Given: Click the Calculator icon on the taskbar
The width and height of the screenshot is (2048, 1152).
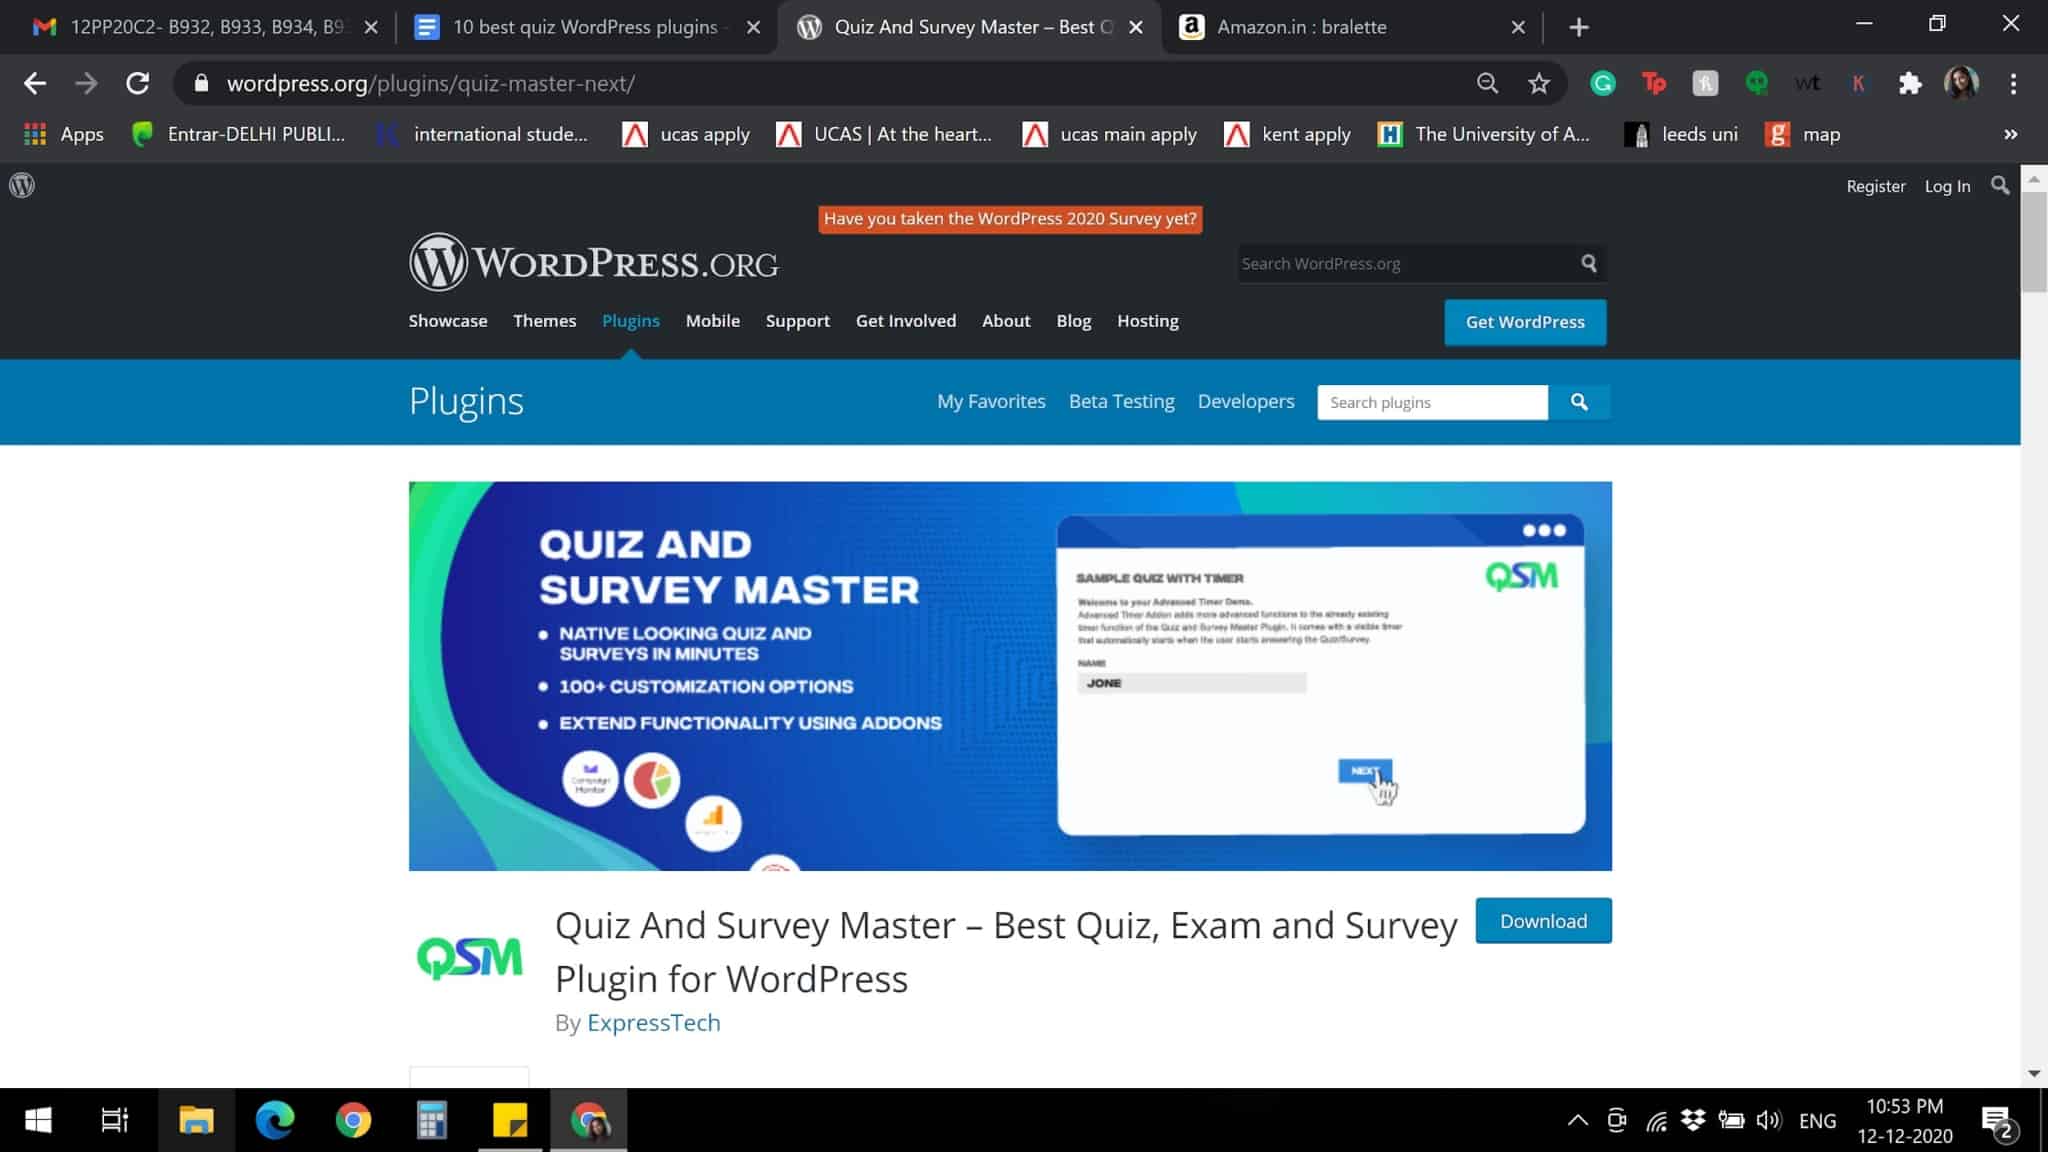Looking at the screenshot, I should (x=431, y=1120).
